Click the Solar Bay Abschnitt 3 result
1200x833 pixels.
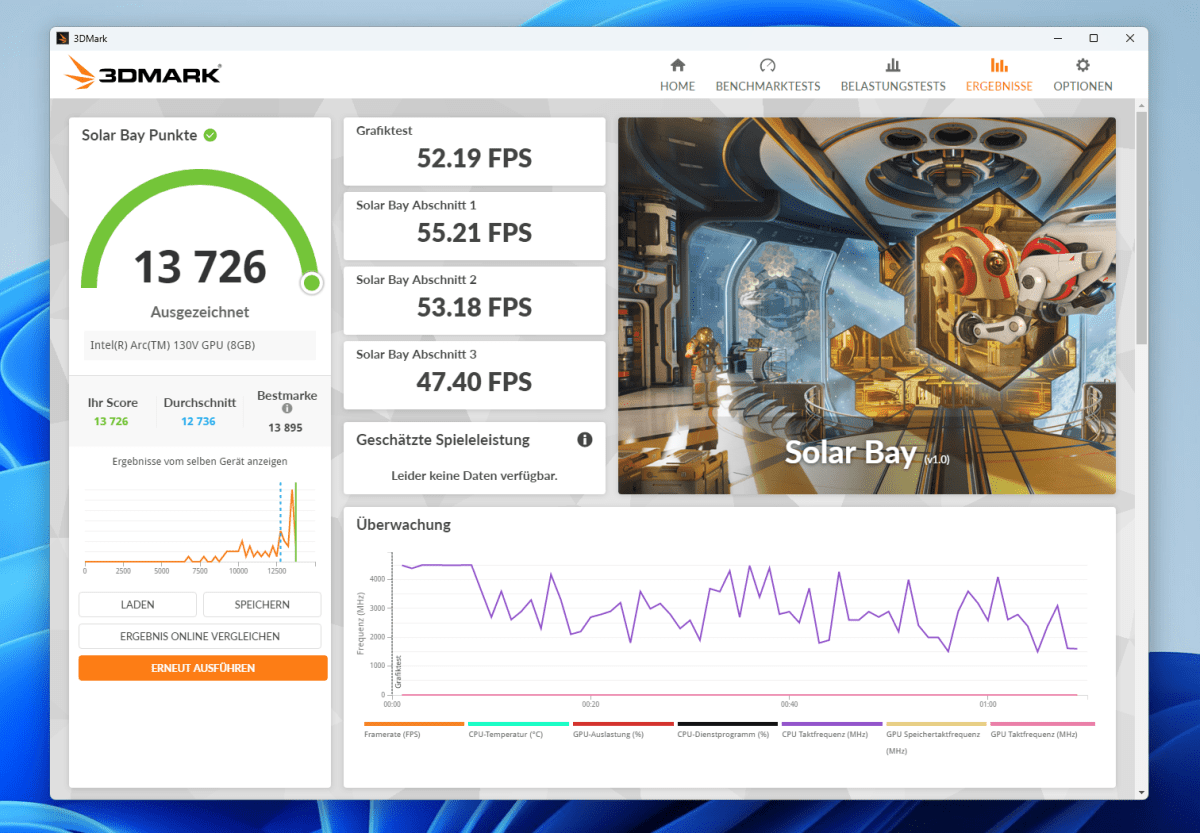click(474, 375)
